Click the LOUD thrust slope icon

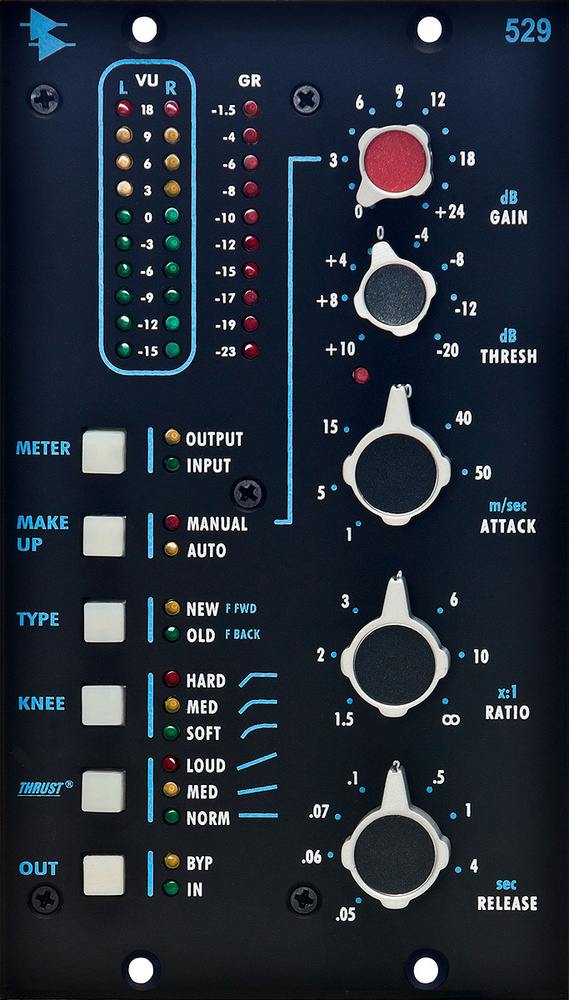[257, 761]
